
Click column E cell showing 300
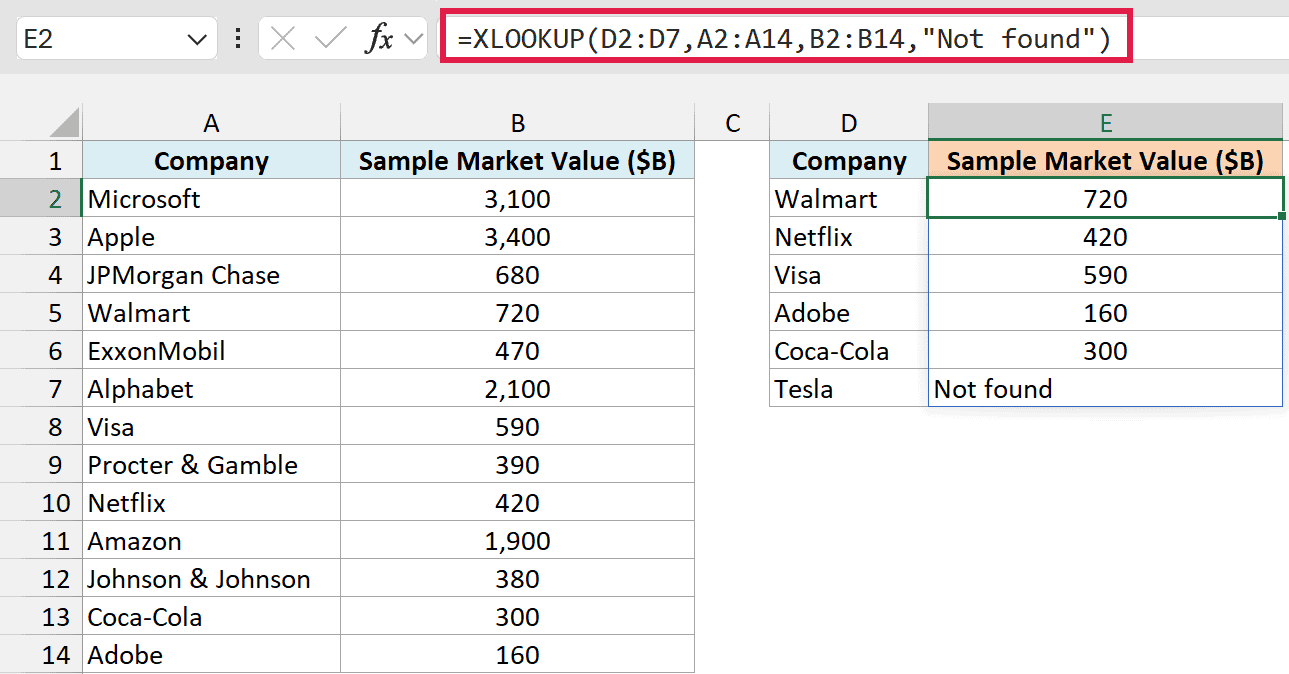click(1105, 351)
